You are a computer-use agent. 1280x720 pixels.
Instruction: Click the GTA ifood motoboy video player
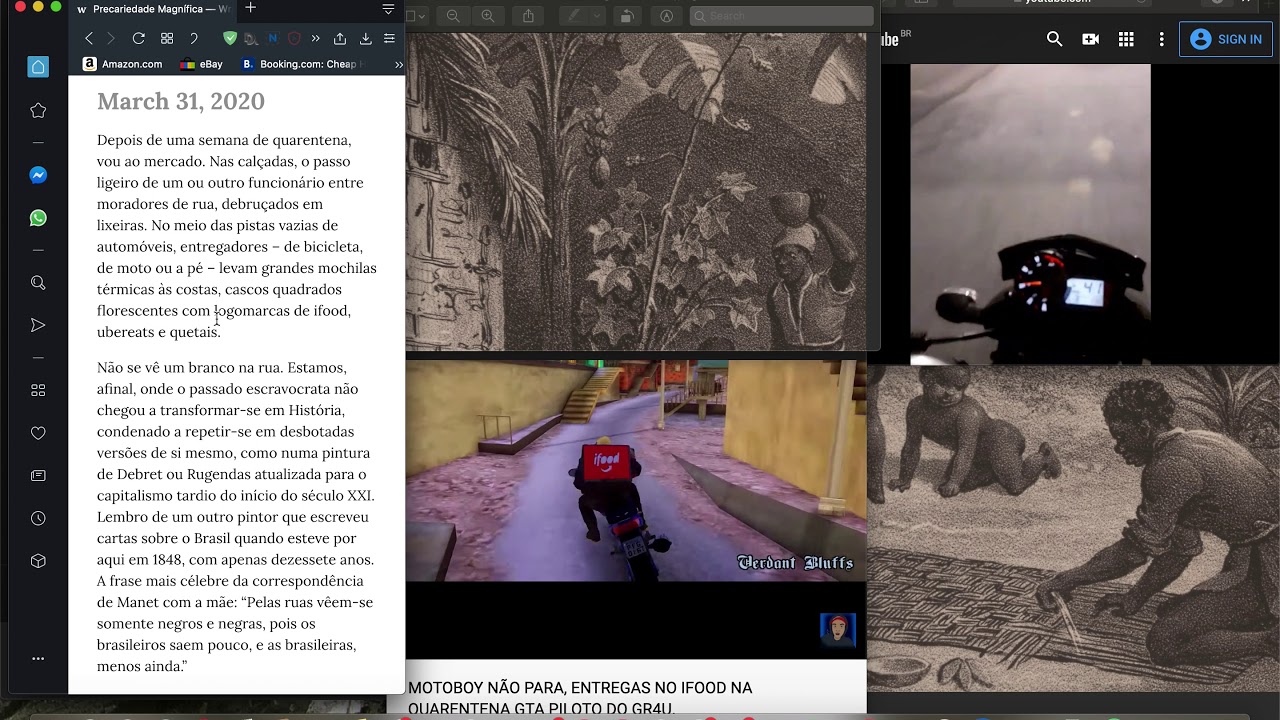636,471
